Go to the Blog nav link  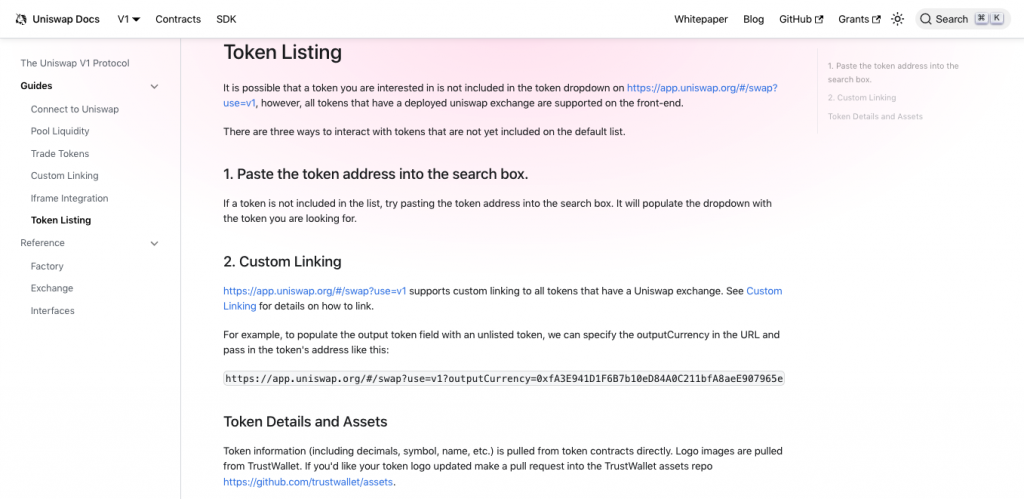pos(753,19)
